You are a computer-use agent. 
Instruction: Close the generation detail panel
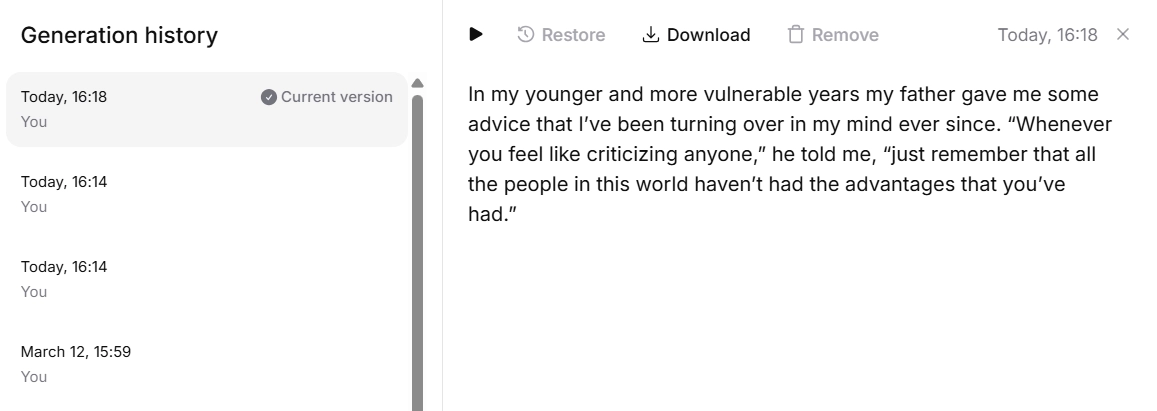[1123, 34]
